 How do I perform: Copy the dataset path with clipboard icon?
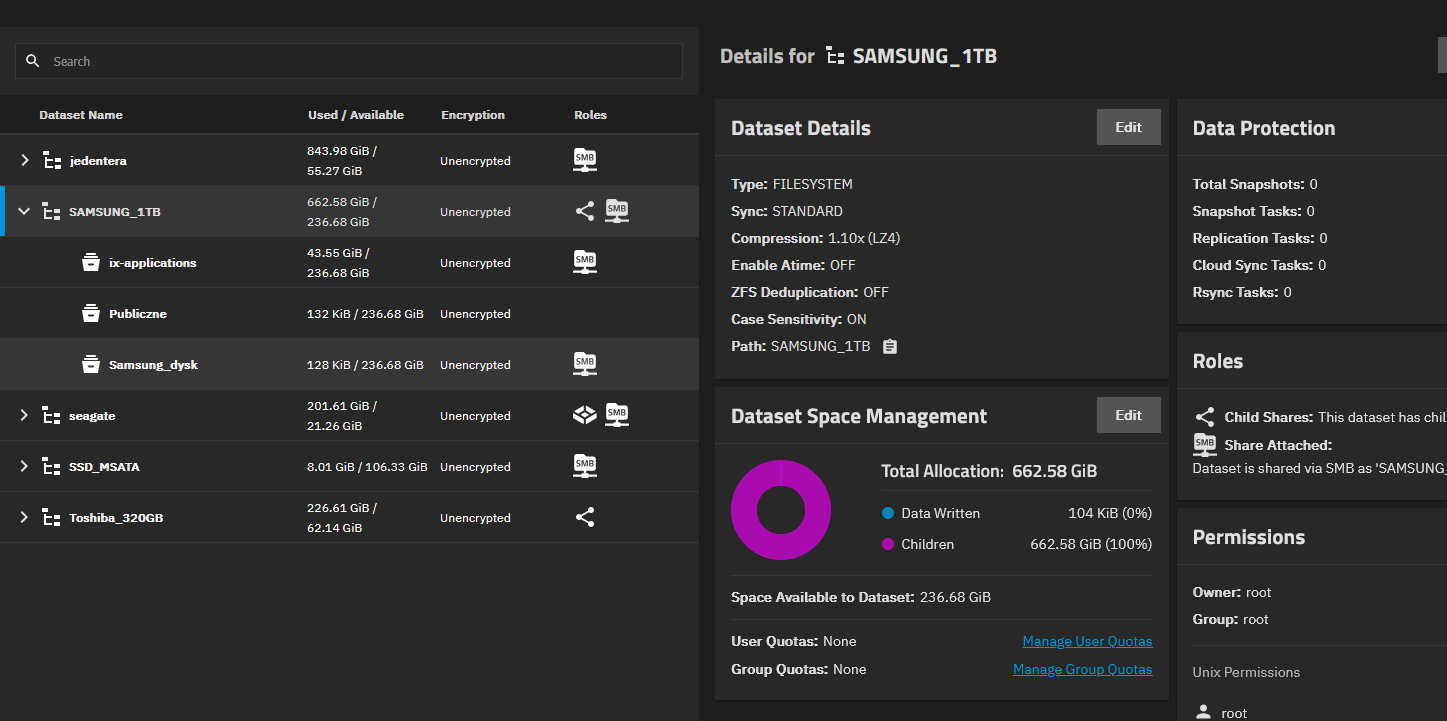[x=890, y=346]
